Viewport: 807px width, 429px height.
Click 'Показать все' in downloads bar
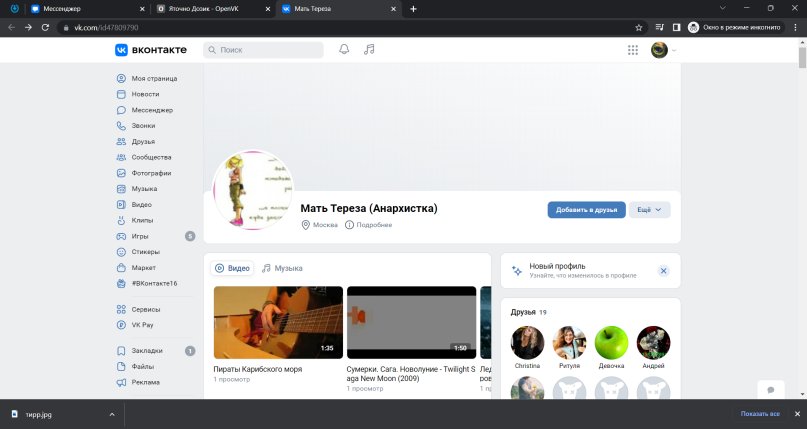point(759,413)
